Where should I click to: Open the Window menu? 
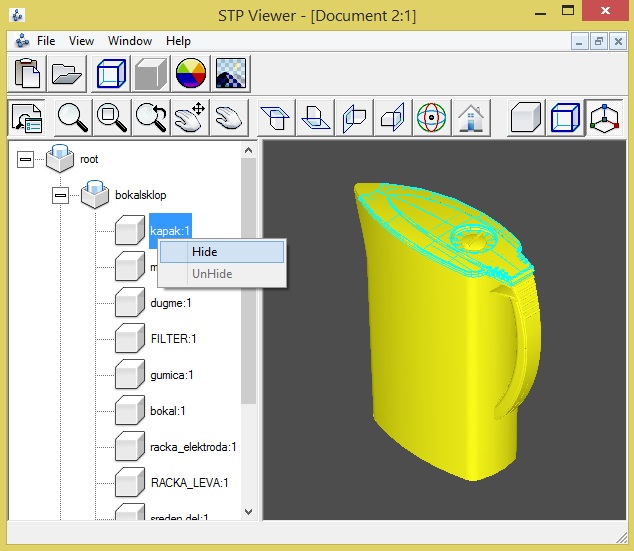click(x=130, y=41)
